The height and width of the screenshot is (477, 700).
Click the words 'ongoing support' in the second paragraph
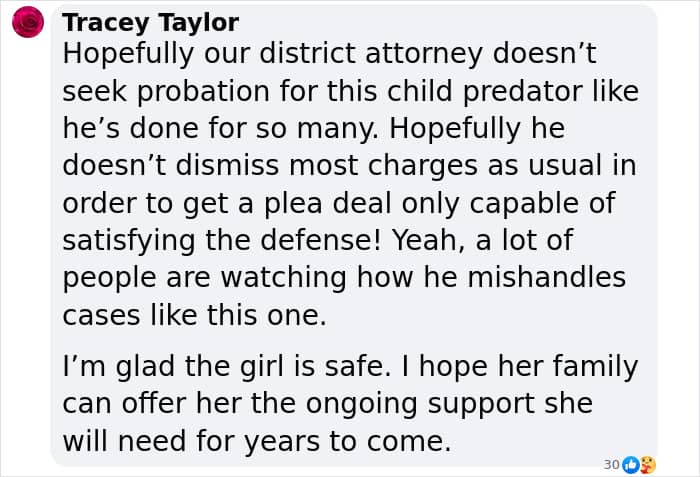(420, 405)
